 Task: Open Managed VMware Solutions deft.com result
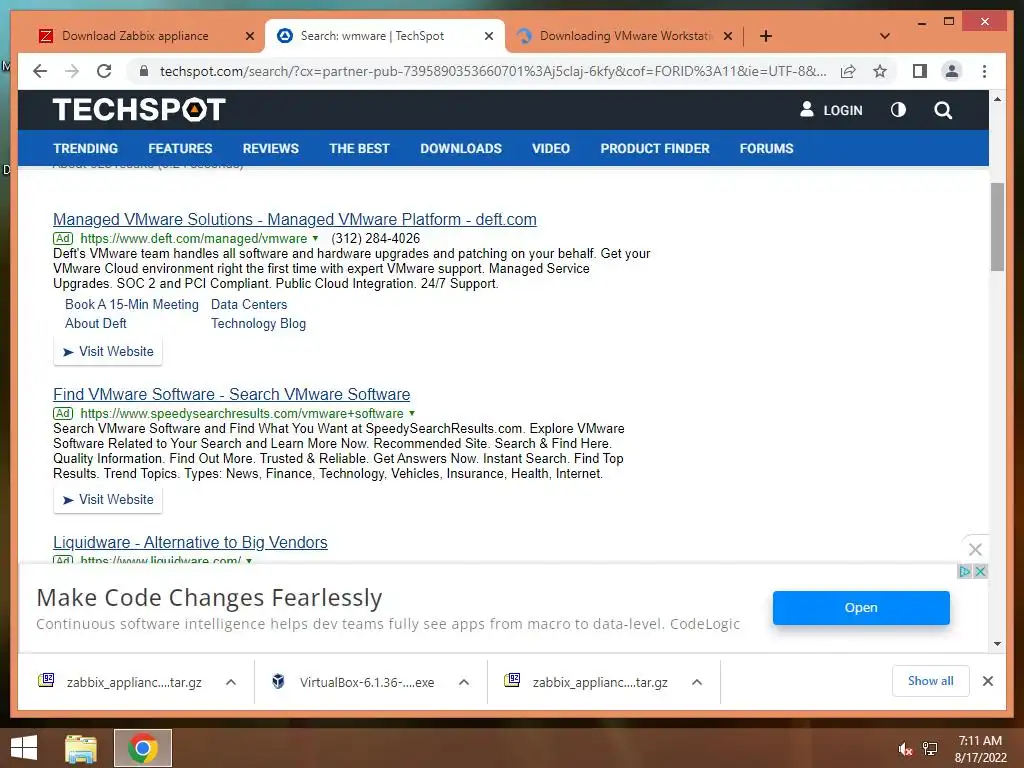295,219
